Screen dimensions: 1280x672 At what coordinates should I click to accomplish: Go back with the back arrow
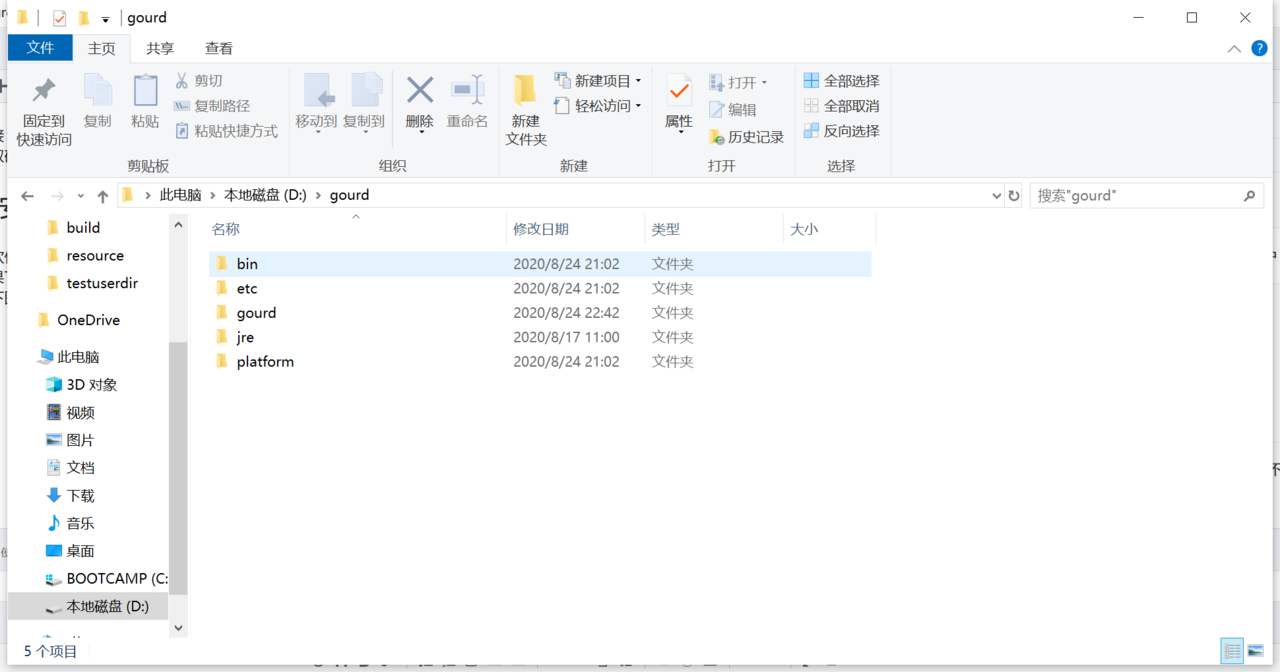pyautogui.click(x=28, y=196)
